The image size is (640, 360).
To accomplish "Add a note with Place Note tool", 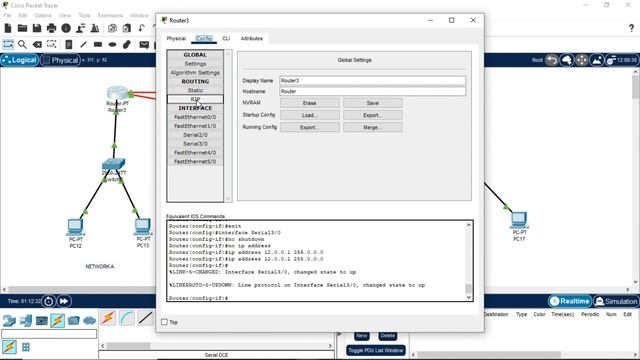I will (x=69, y=44).
